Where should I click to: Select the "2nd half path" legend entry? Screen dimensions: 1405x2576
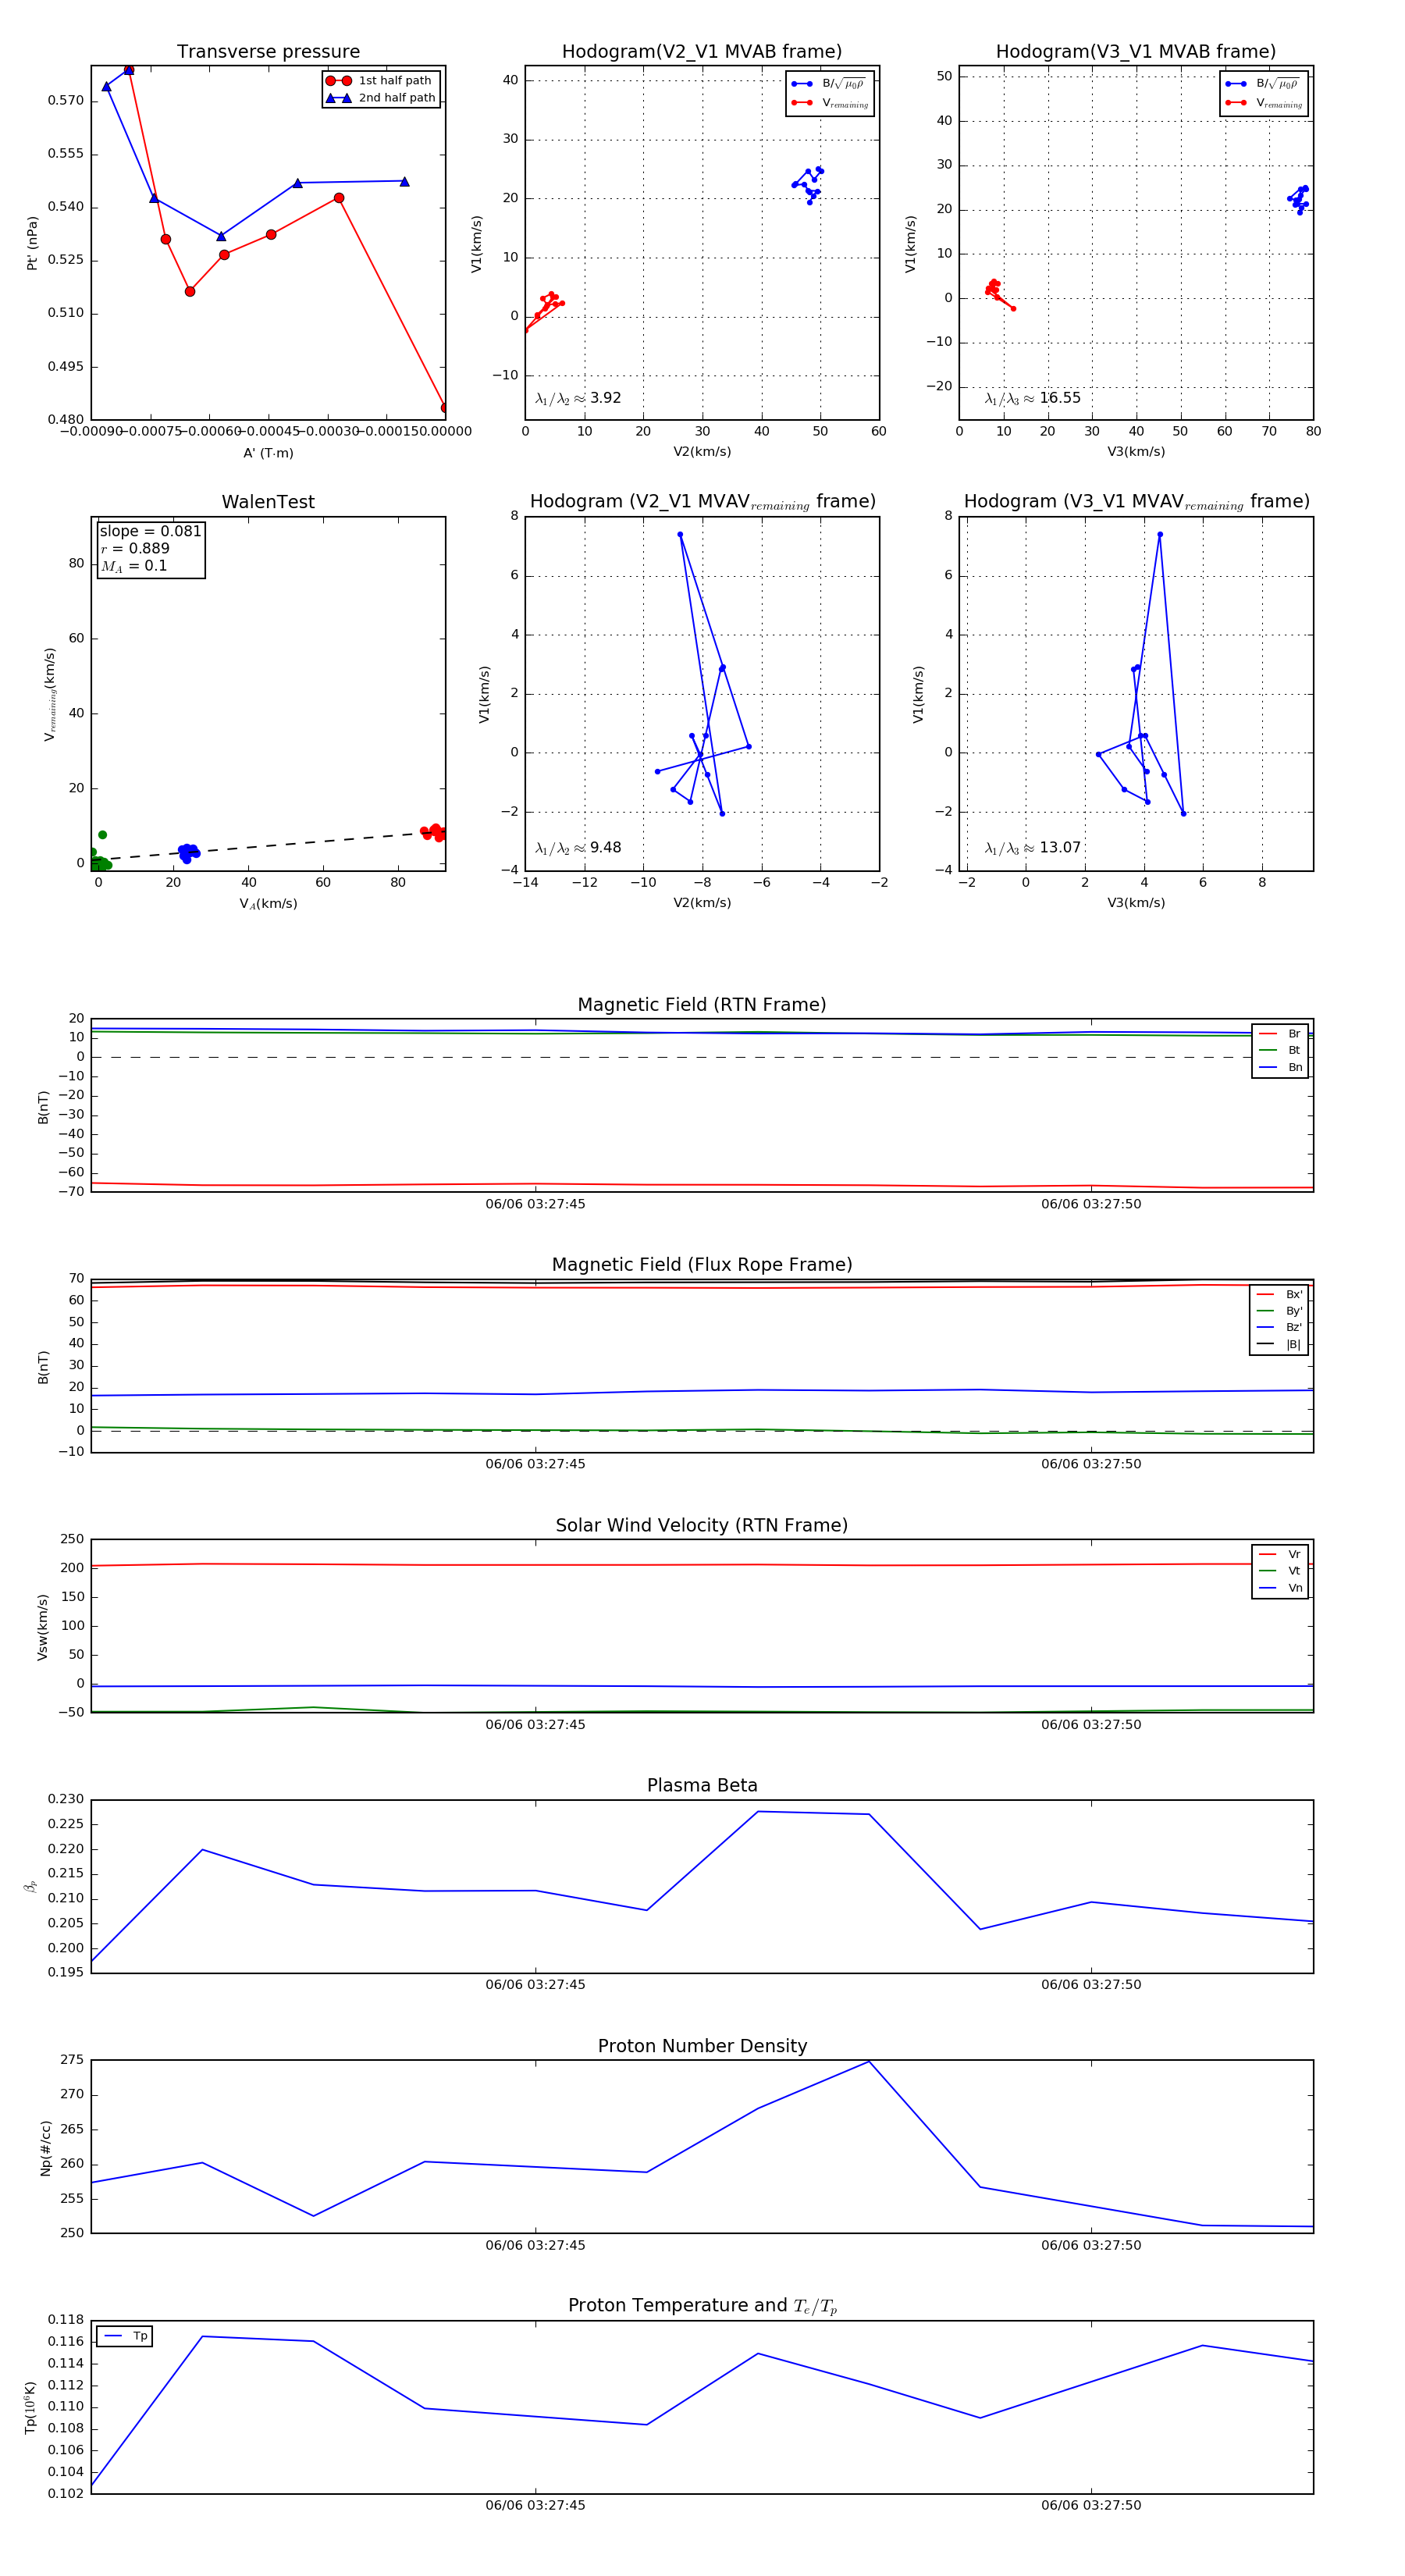pos(380,98)
